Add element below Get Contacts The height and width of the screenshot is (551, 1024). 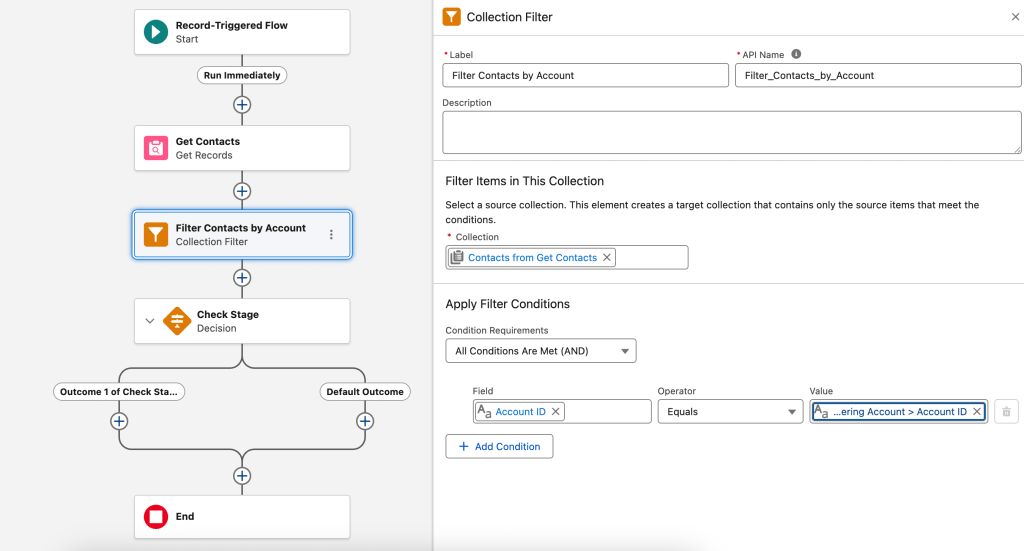(x=242, y=191)
